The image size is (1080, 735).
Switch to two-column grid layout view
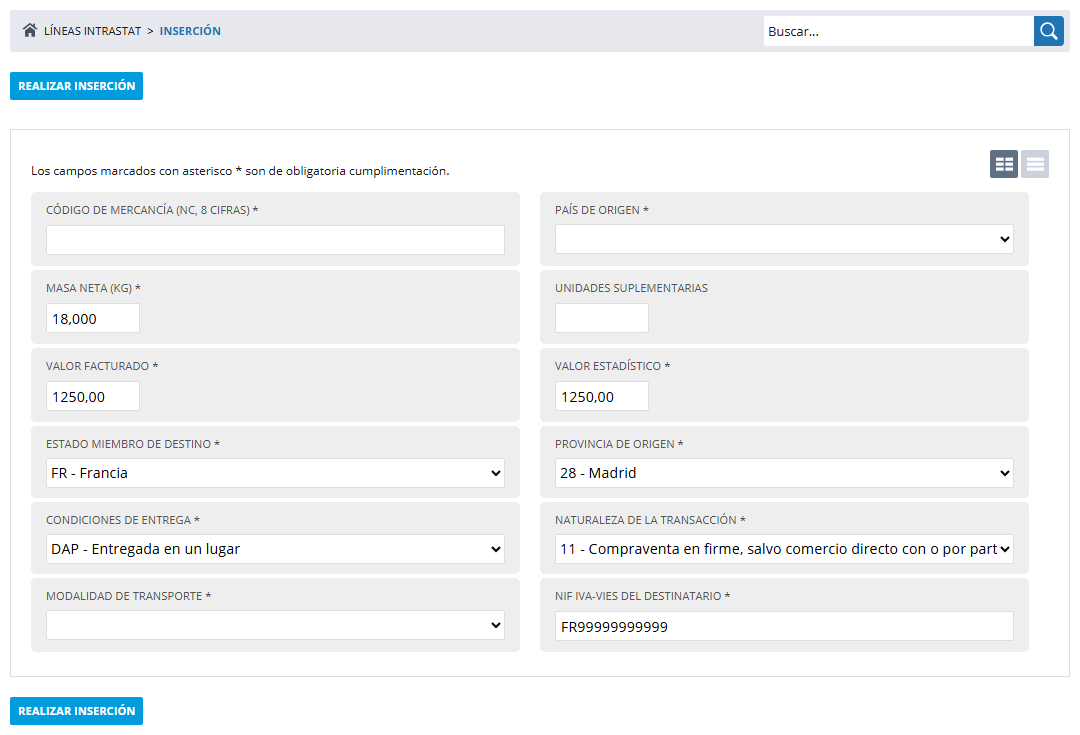point(1004,164)
